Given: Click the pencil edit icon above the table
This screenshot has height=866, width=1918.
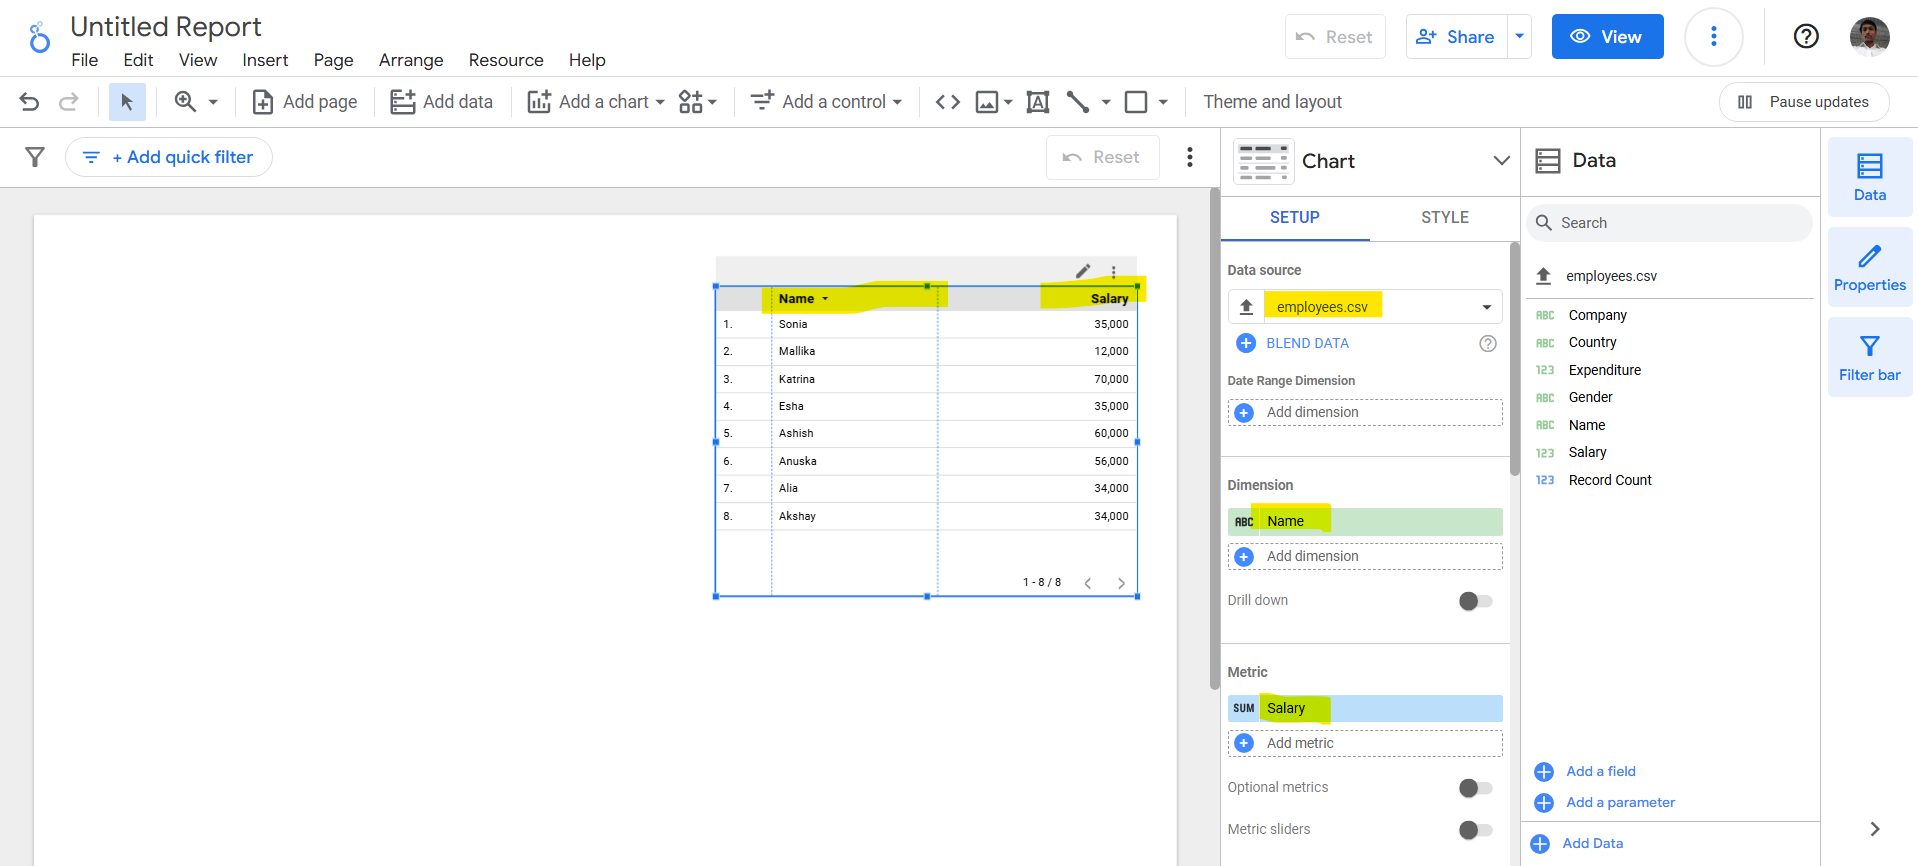Looking at the screenshot, I should [x=1083, y=271].
